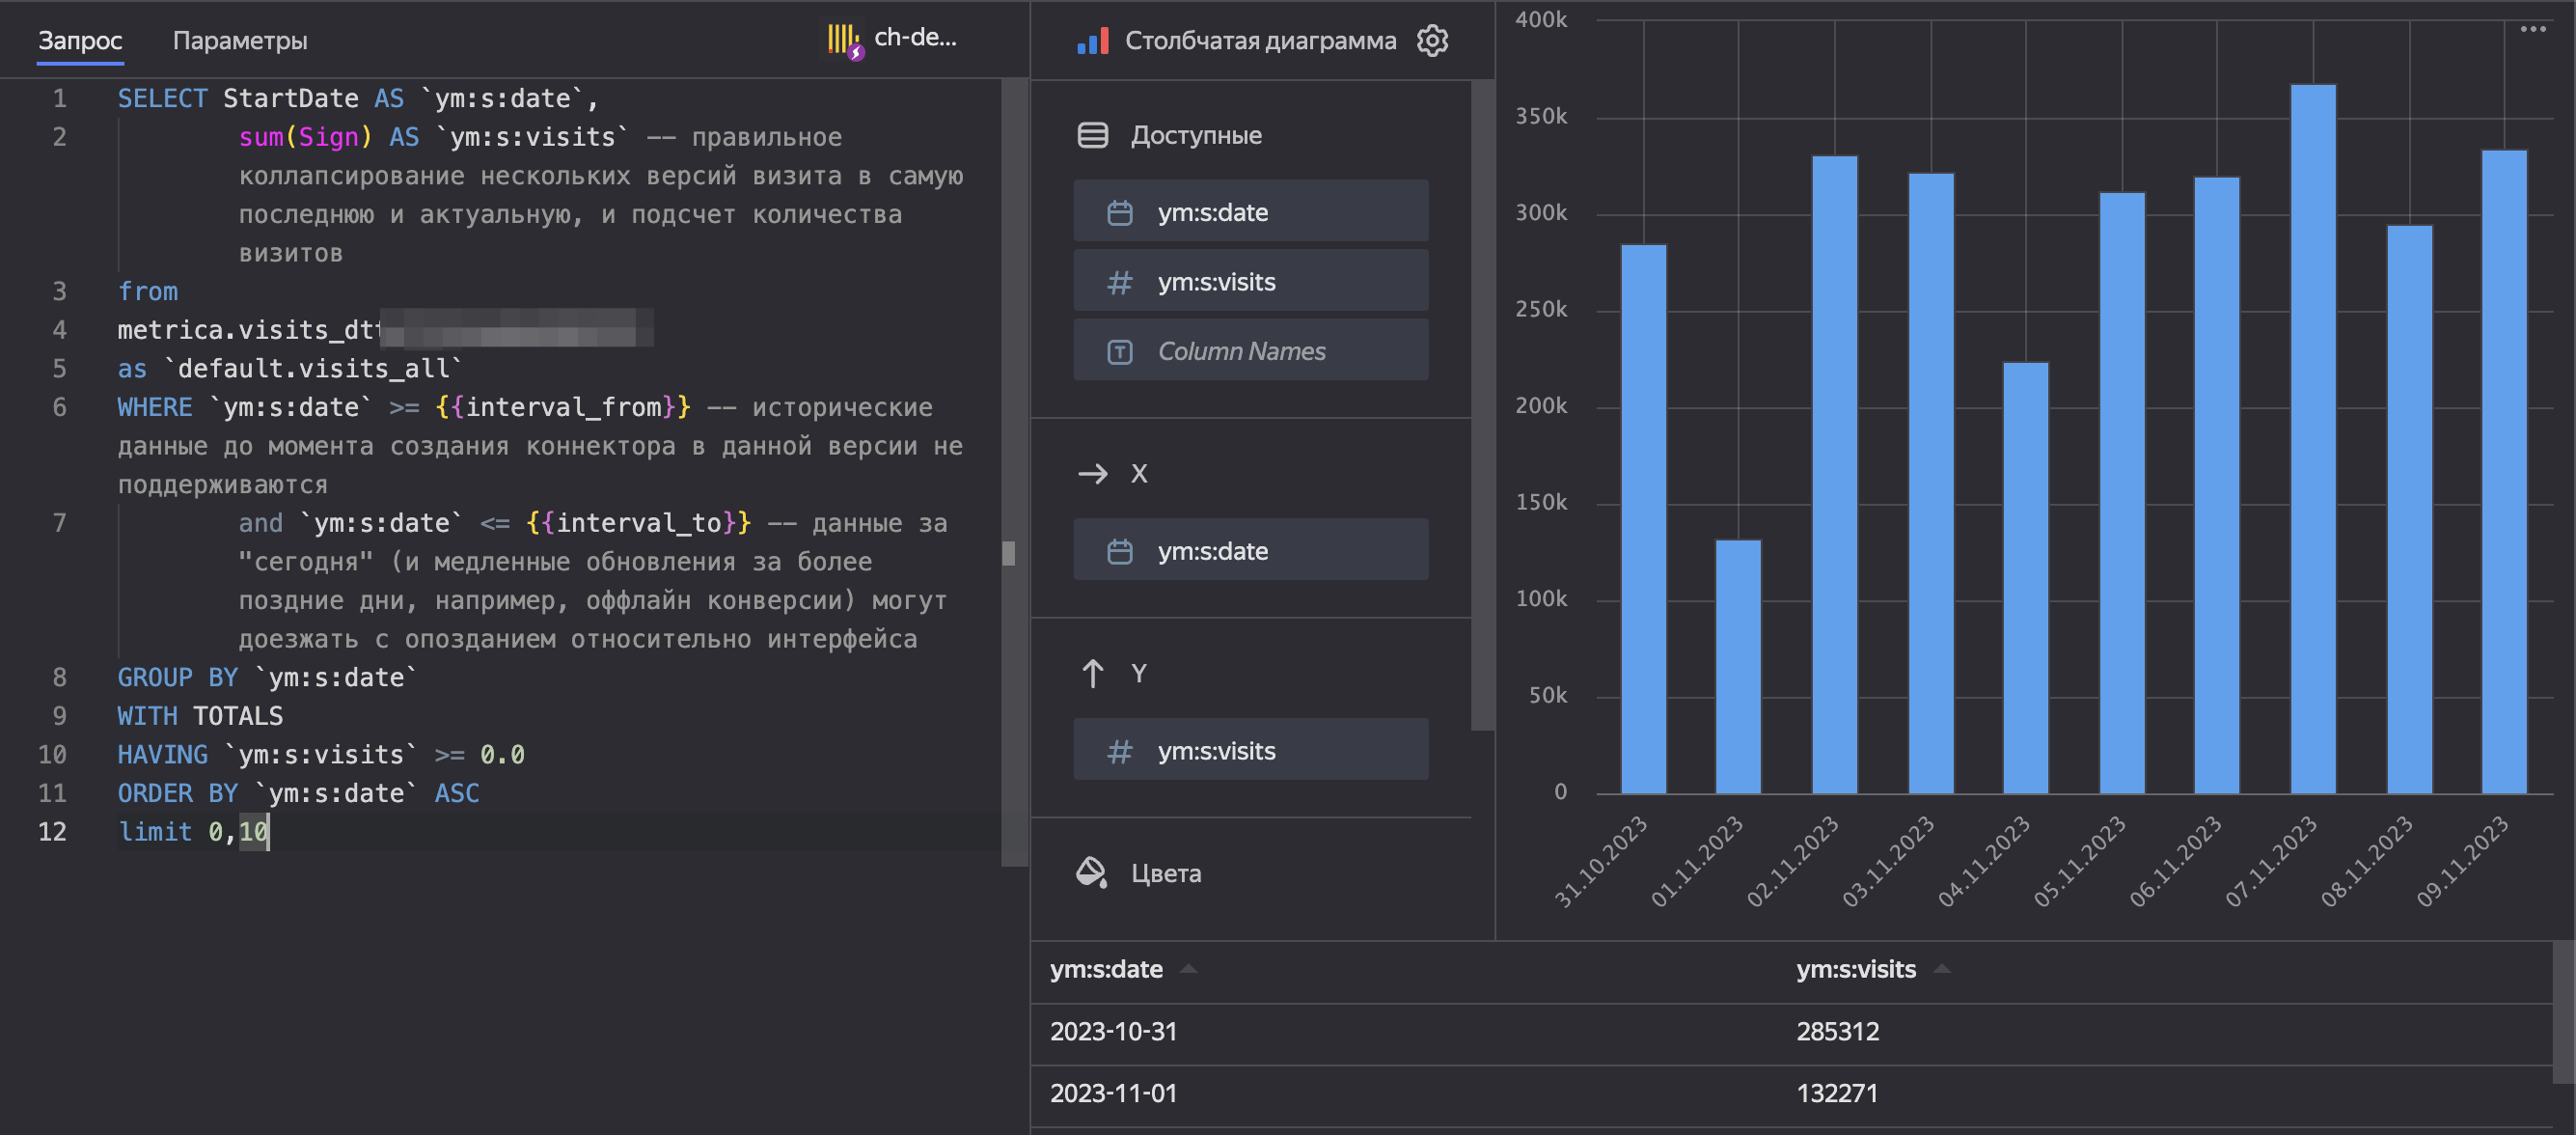
Task: Sort table by ym:s:date column arrow
Action: point(1188,969)
